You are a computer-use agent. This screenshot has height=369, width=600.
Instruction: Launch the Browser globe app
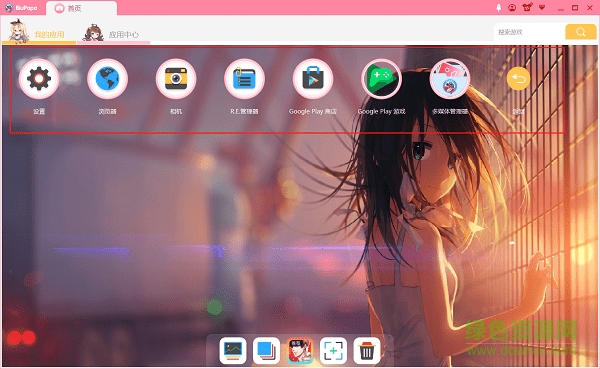(107, 79)
